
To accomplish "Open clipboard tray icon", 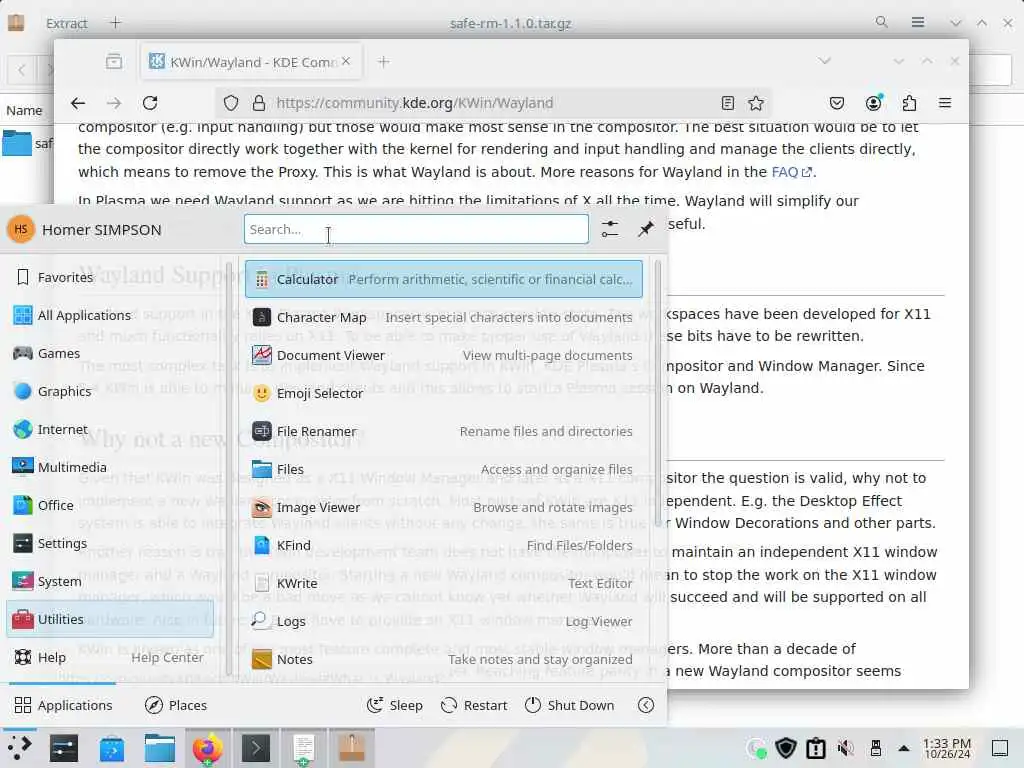I will (816, 748).
